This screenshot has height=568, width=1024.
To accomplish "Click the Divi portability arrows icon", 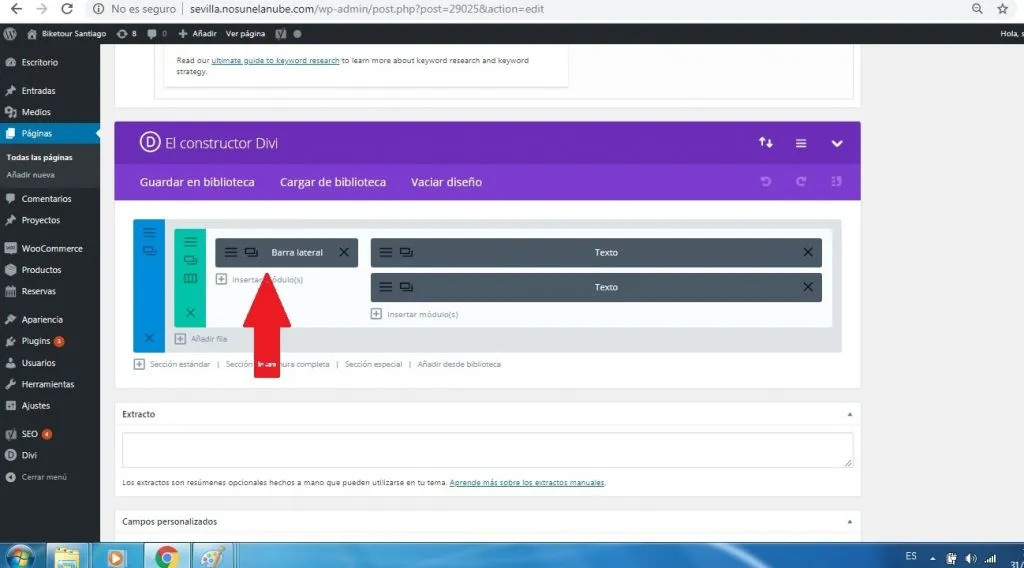I will [x=766, y=143].
